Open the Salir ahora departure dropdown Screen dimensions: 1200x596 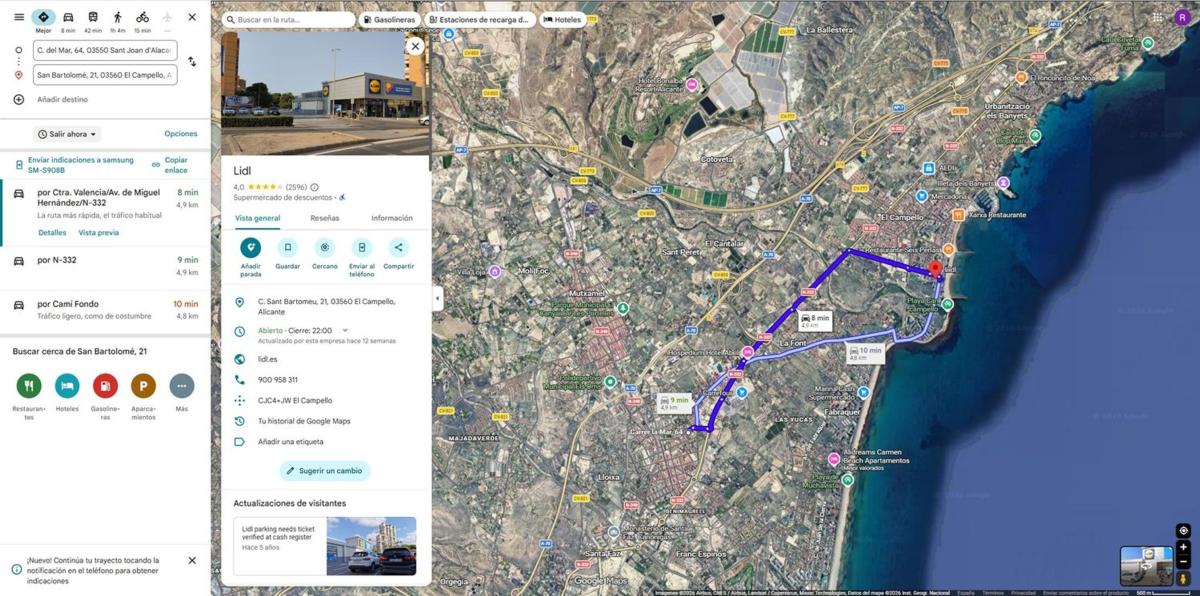[x=68, y=134]
